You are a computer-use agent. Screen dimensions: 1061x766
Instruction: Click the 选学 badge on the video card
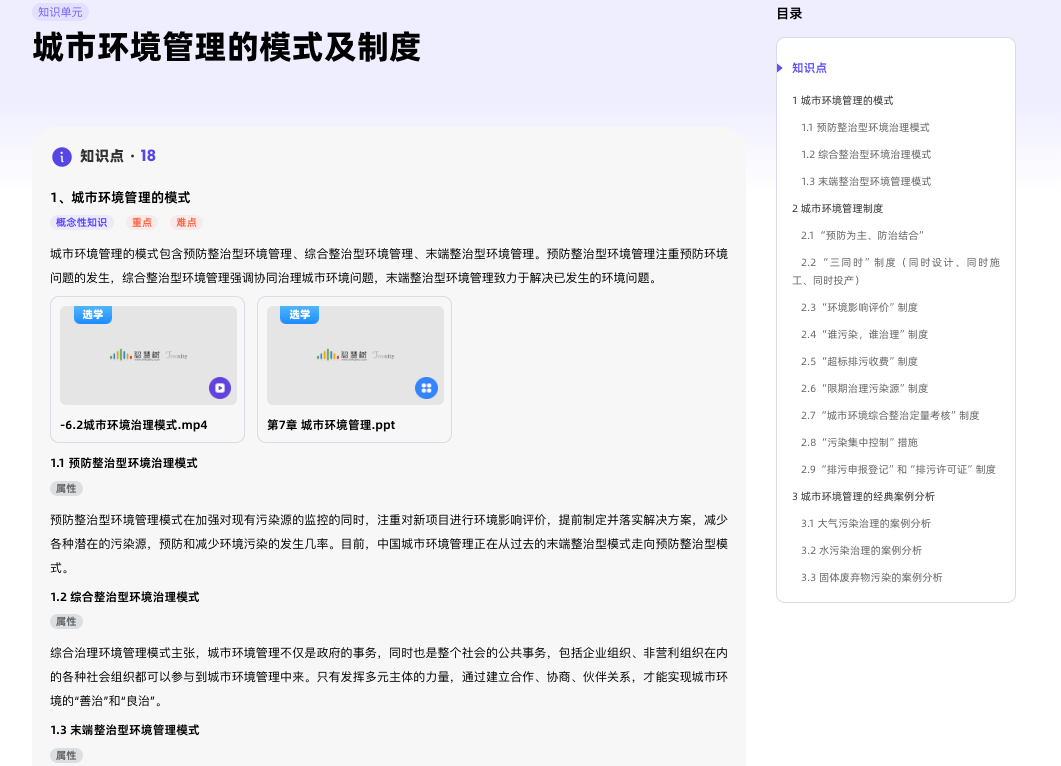click(x=93, y=315)
